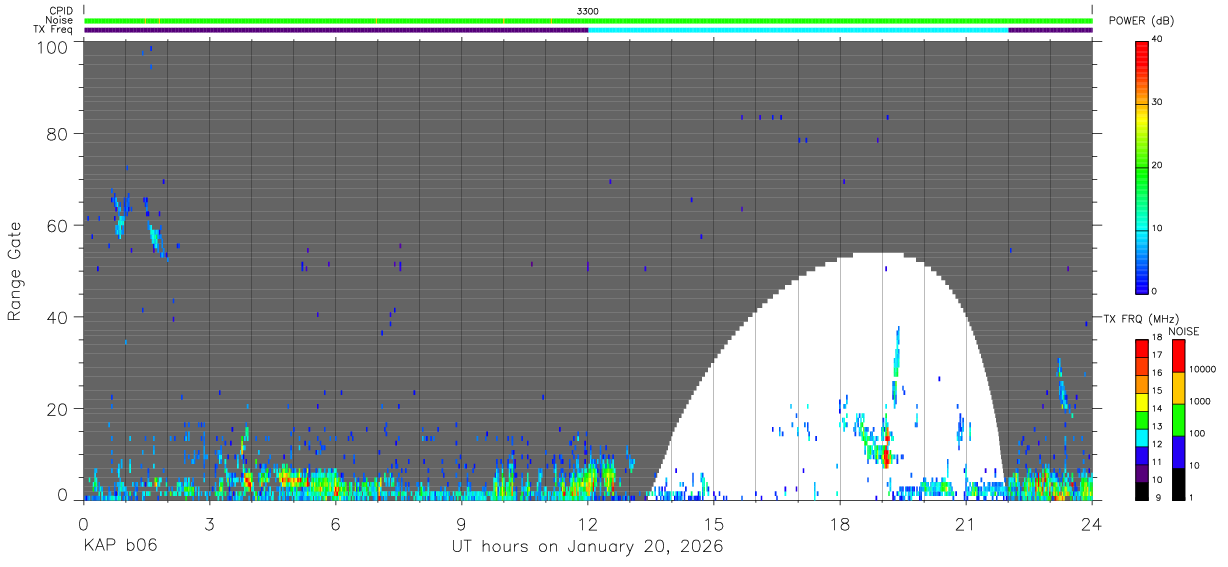Select the 11 label in TX FRQ legend

[x=1156, y=463]
